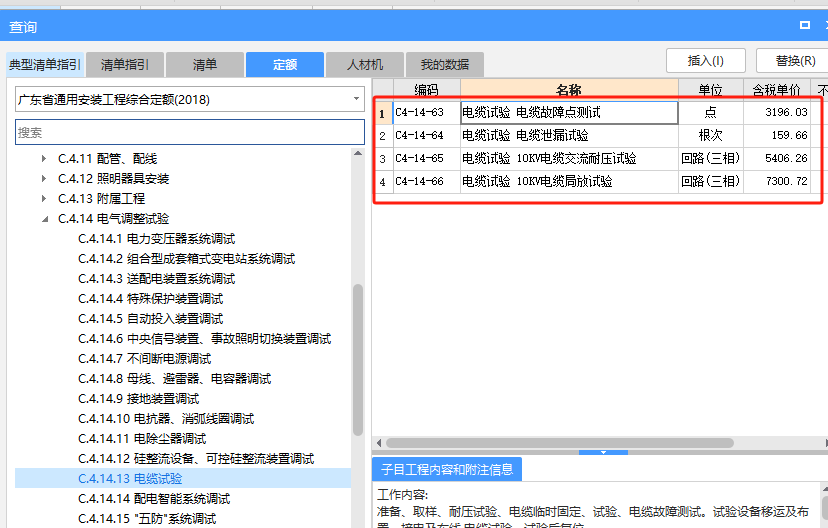
Task: Click price cell 7300.72
Action: [777, 182]
